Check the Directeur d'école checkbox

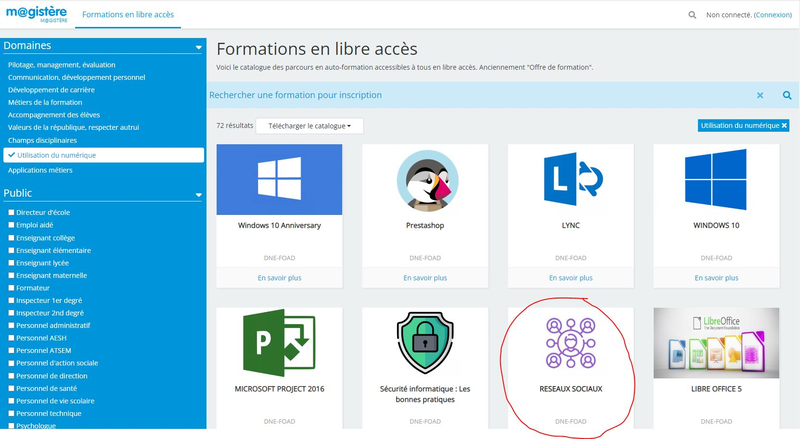click(x=11, y=212)
